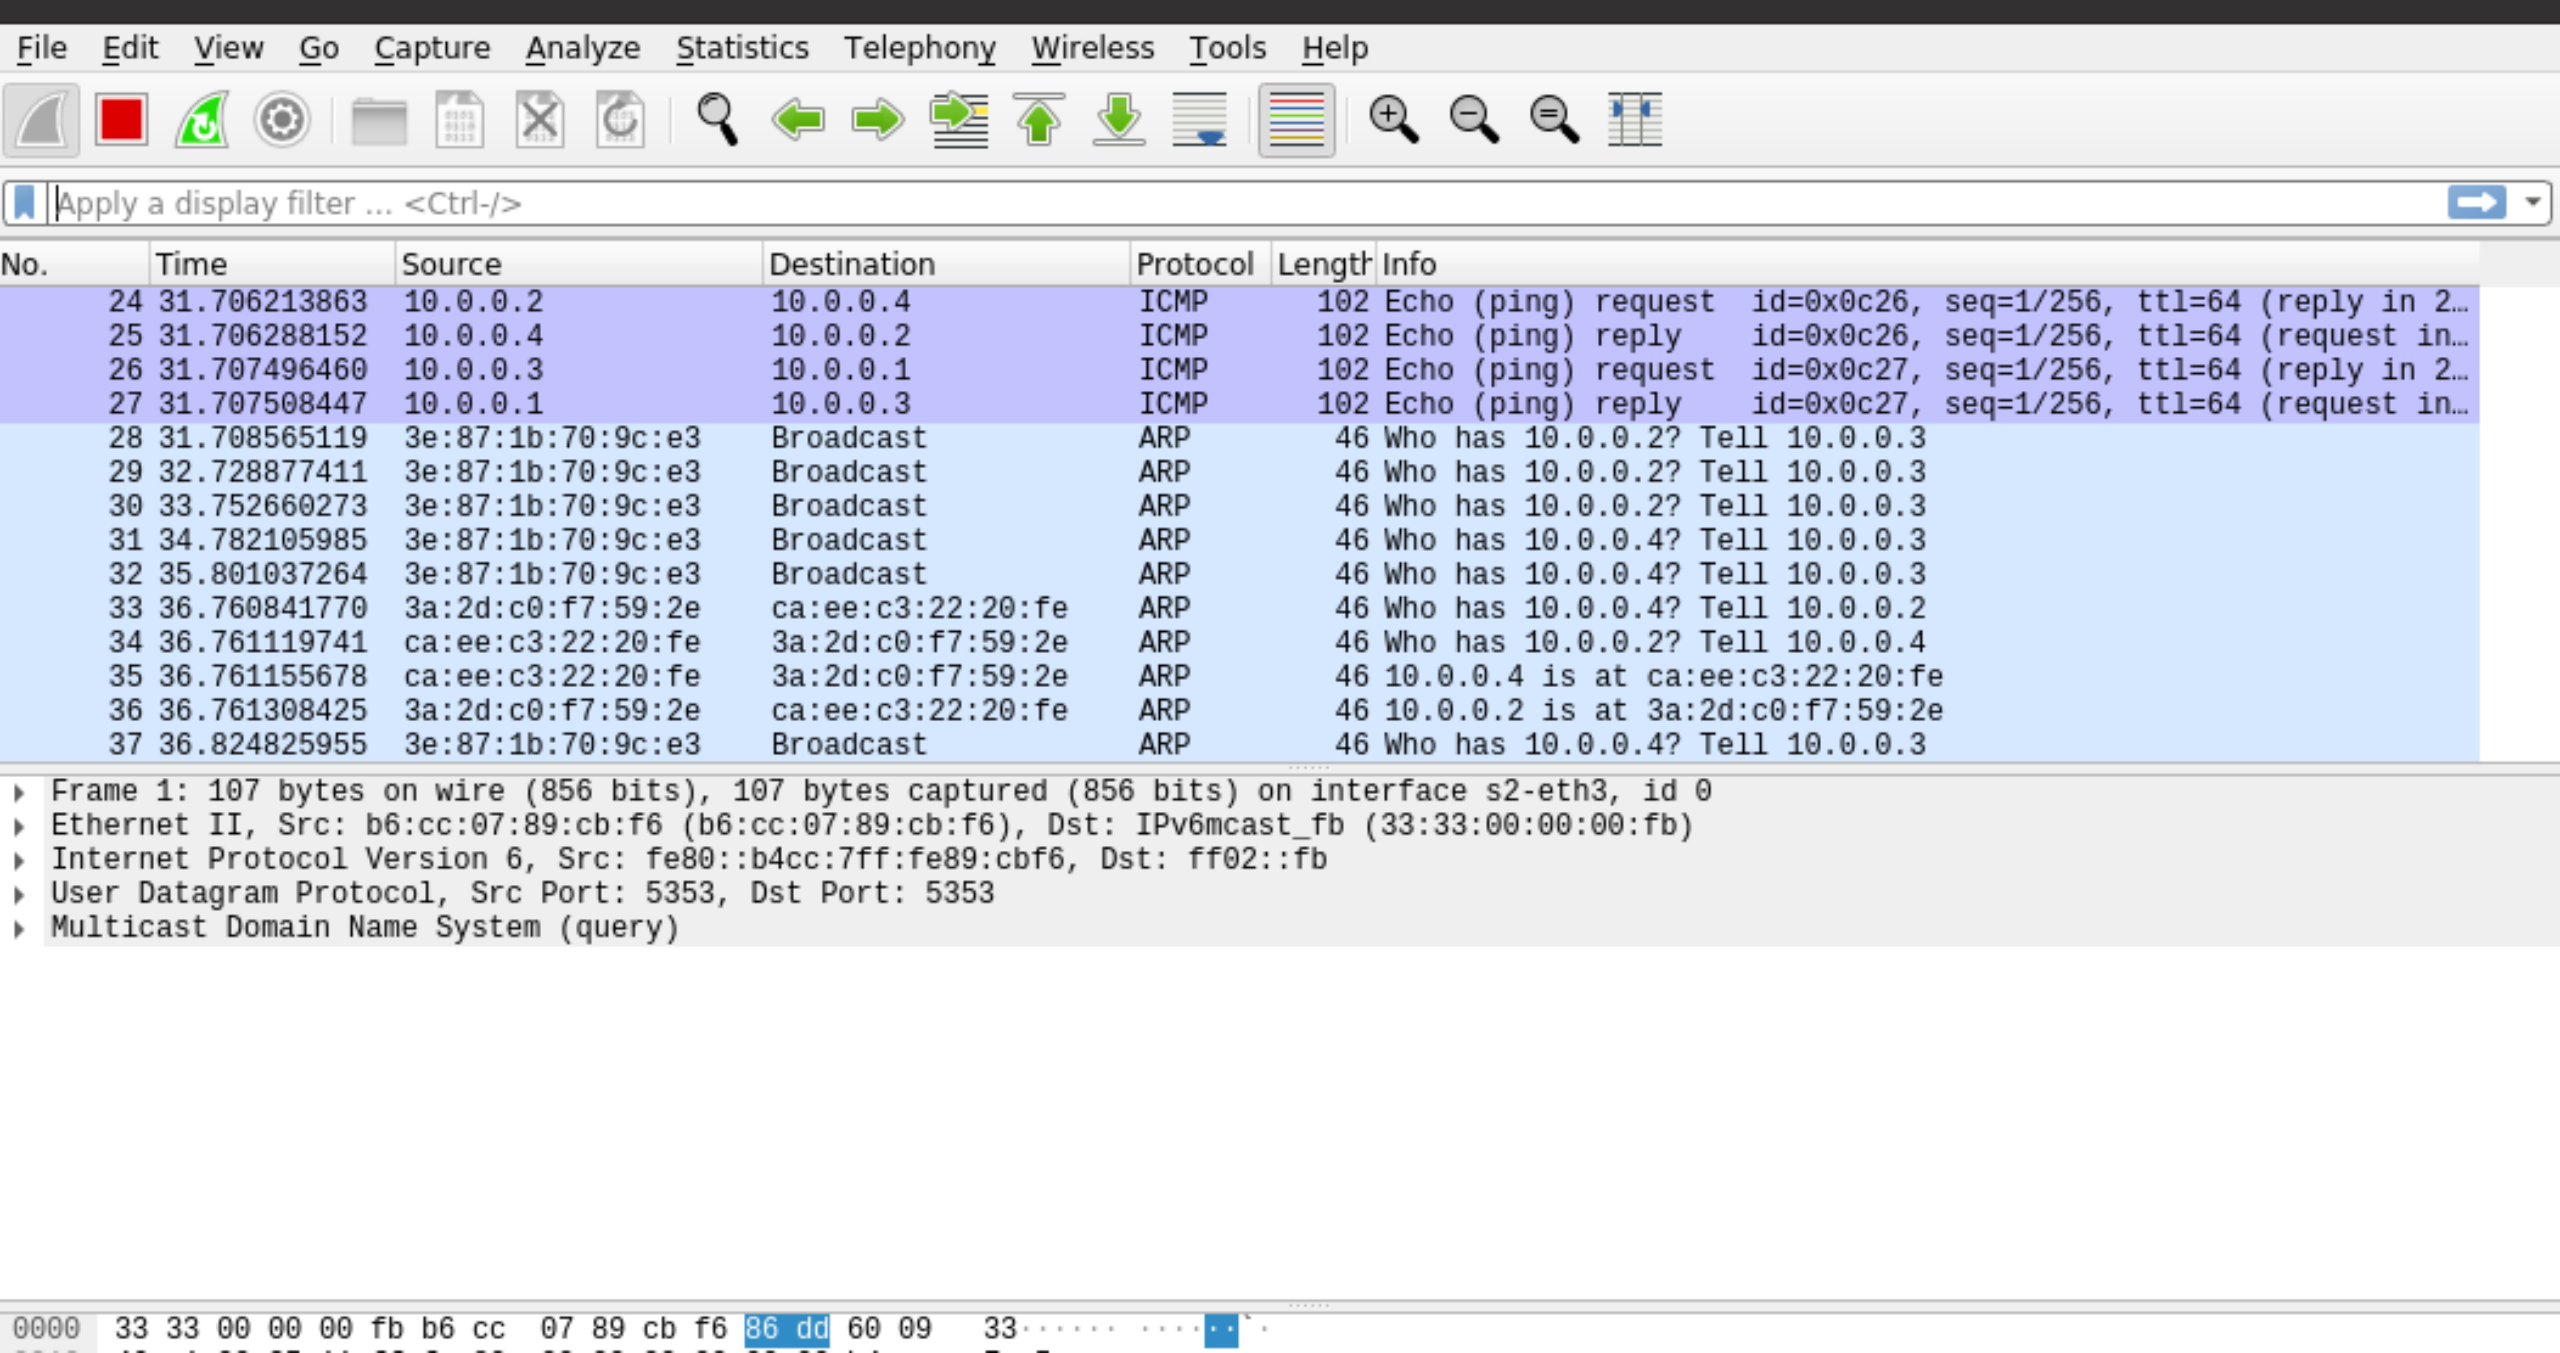Expand Internet Protocol Version 6 details
This screenshot has width=2560, height=1353.
click(19, 860)
